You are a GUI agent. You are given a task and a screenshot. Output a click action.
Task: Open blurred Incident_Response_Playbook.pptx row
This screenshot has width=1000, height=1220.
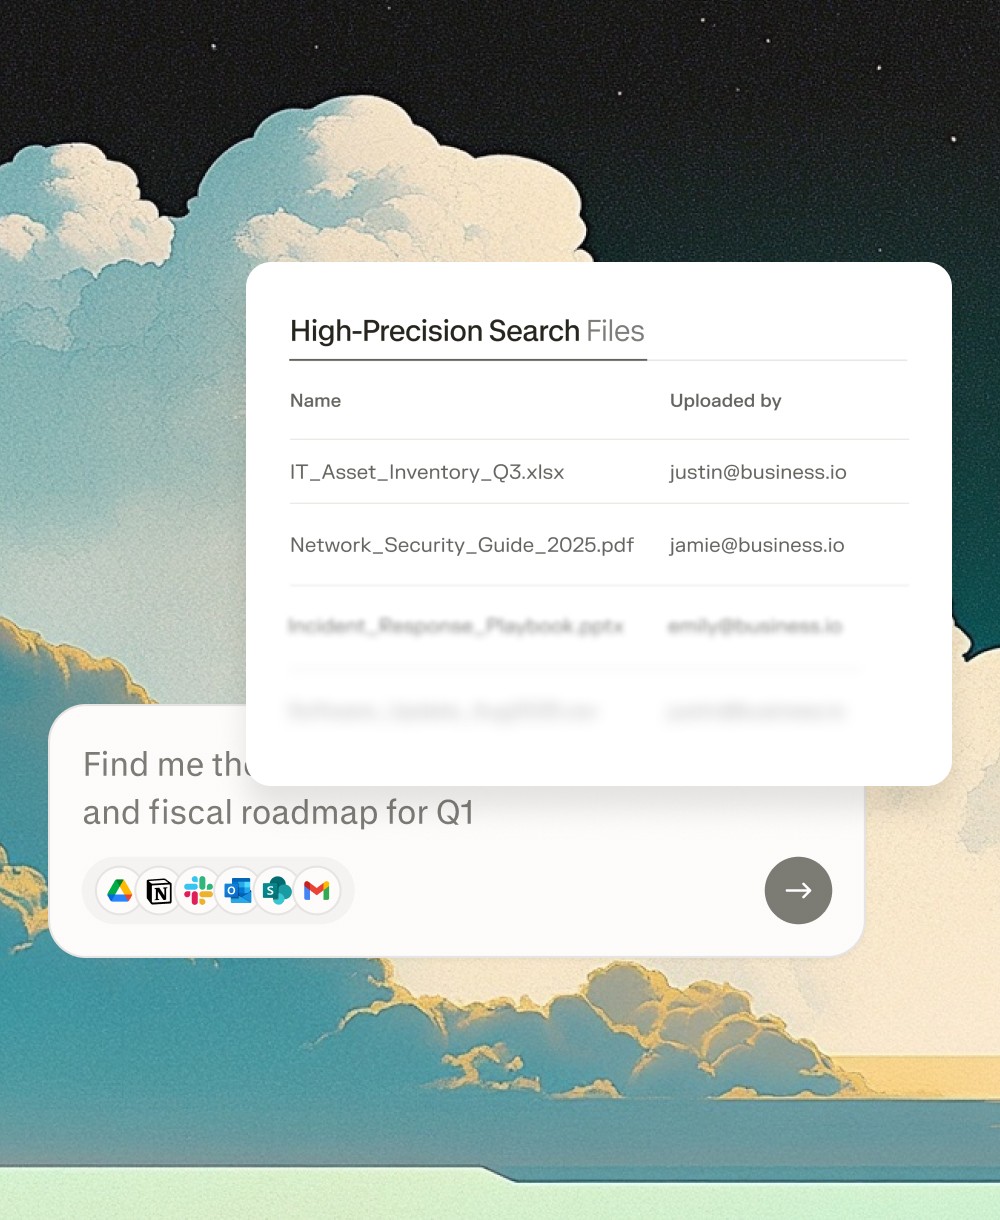pos(456,626)
